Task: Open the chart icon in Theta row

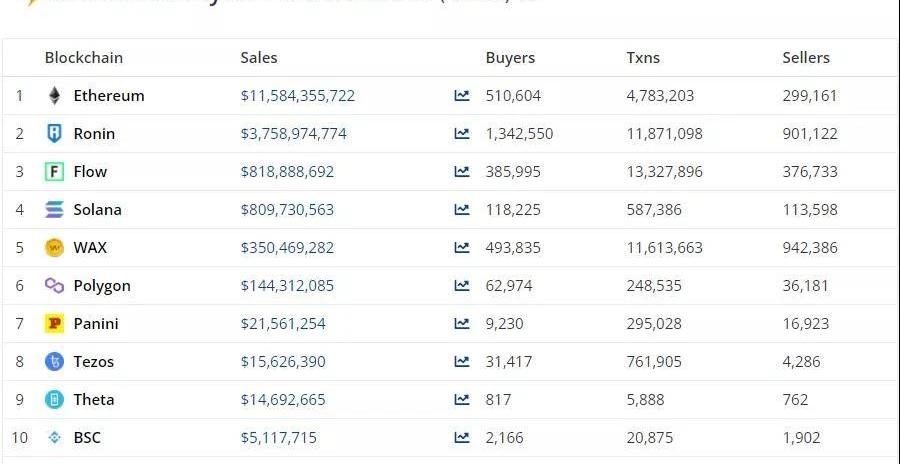Action: [461, 400]
